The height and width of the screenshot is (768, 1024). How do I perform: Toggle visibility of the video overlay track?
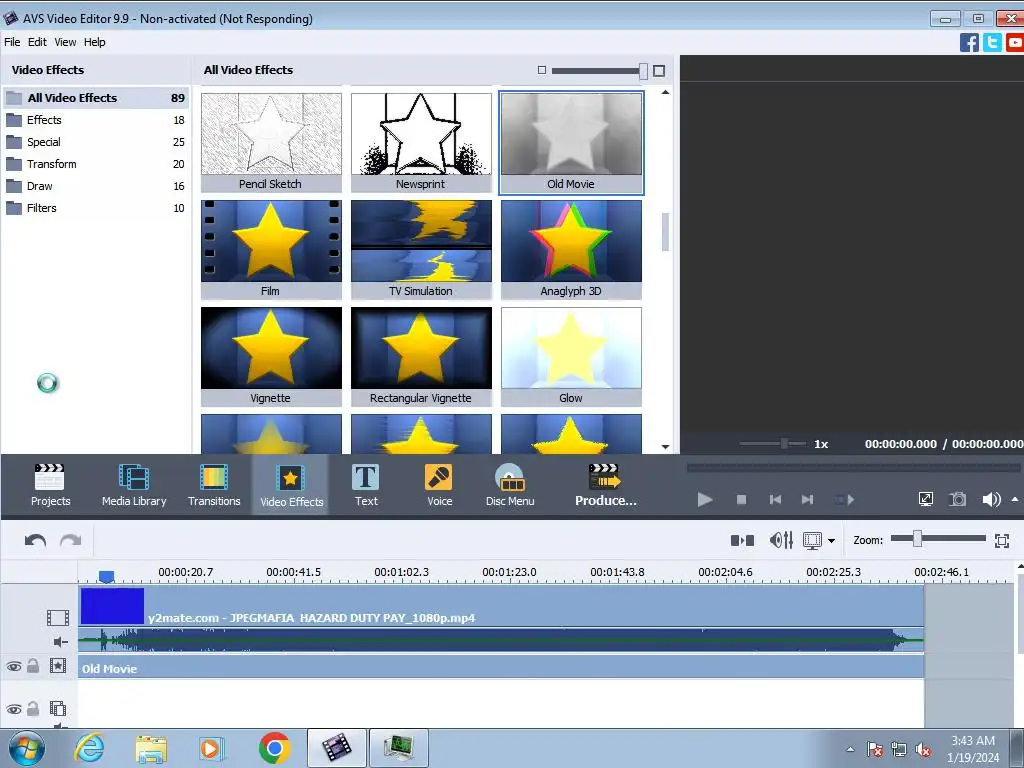click(13, 709)
